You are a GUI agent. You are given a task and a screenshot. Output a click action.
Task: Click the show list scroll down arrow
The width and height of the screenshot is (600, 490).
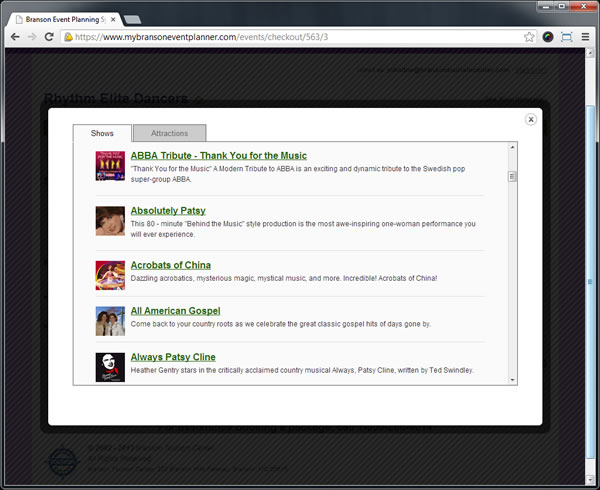(x=512, y=380)
